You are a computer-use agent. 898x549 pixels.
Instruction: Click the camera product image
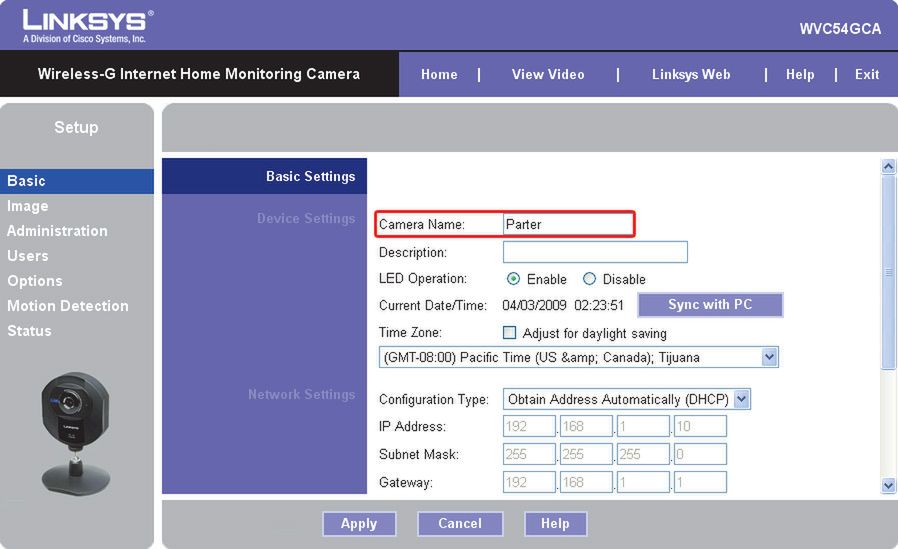[x=76, y=435]
